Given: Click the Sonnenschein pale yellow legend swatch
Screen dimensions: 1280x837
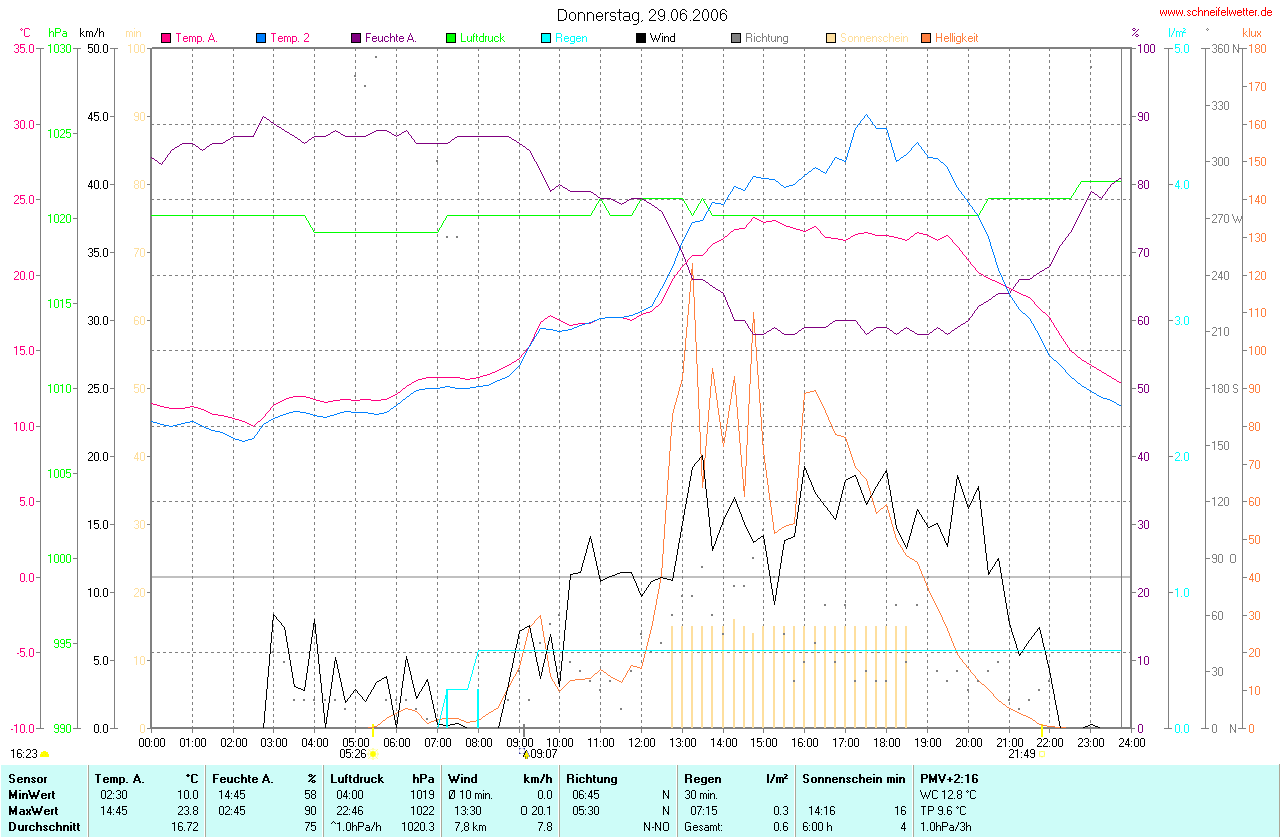Looking at the screenshot, I should [831, 38].
